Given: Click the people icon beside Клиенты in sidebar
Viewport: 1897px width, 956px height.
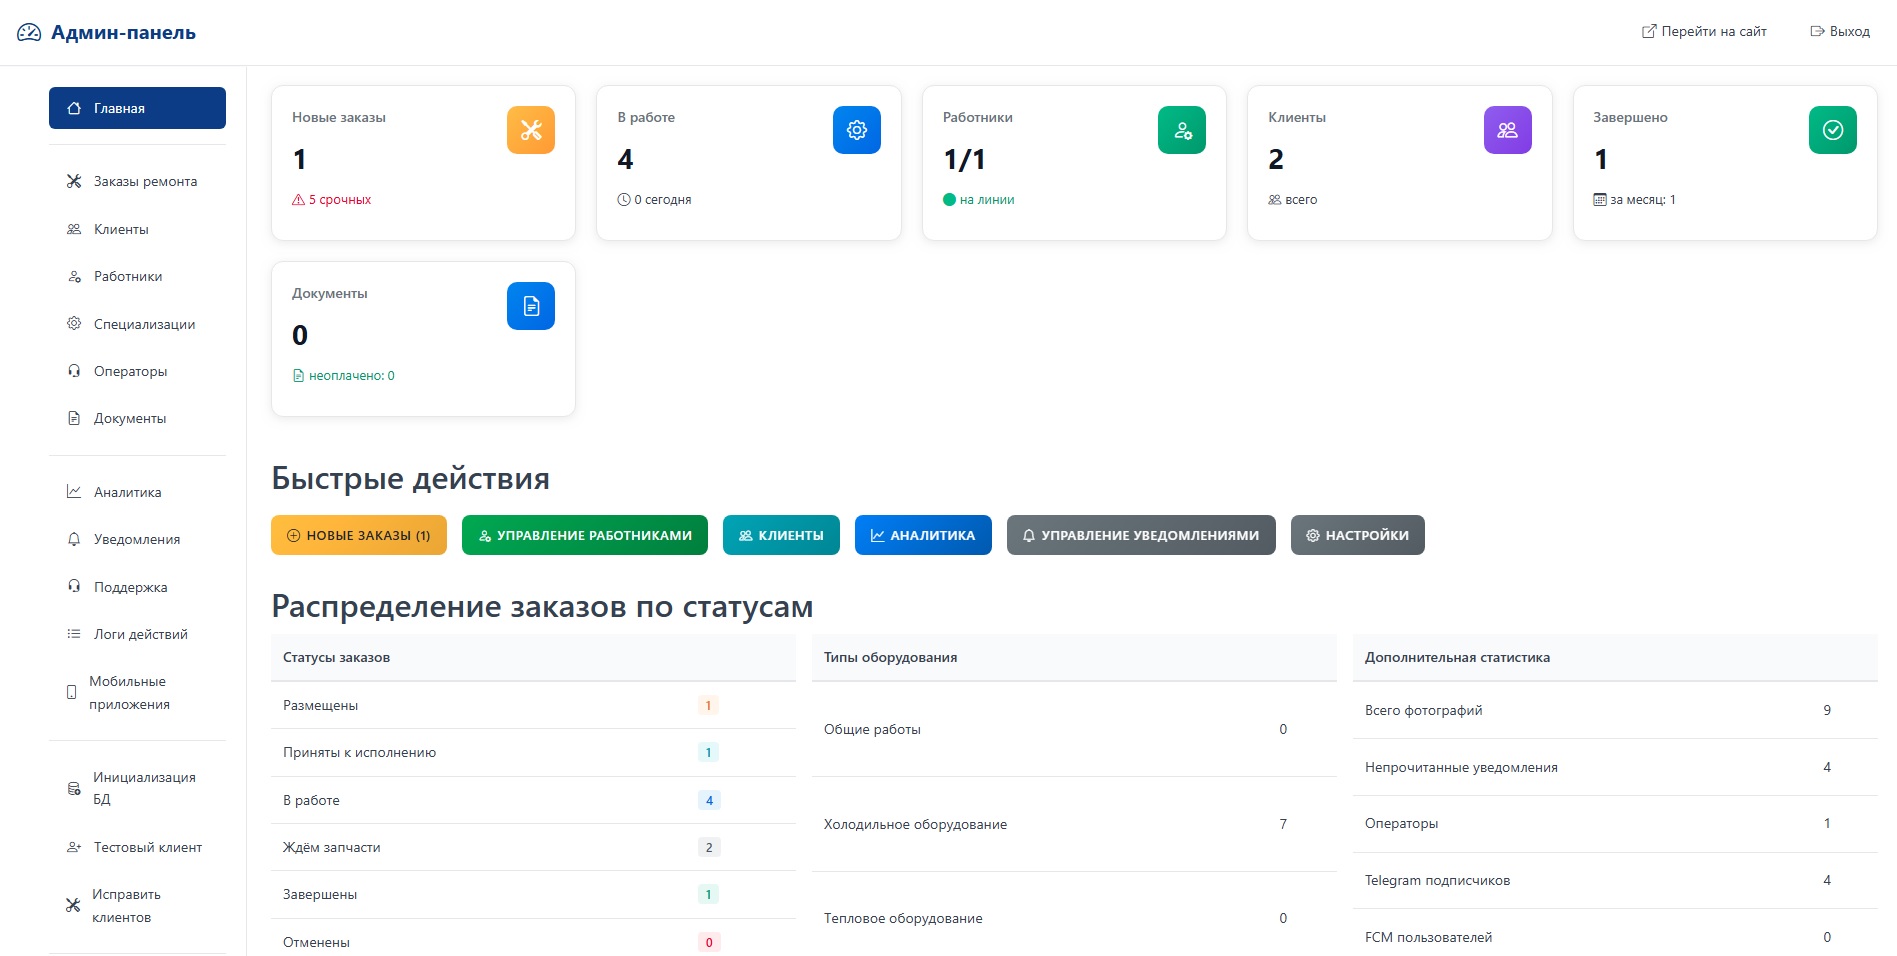Looking at the screenshot, I should click(x=74, y=229).
